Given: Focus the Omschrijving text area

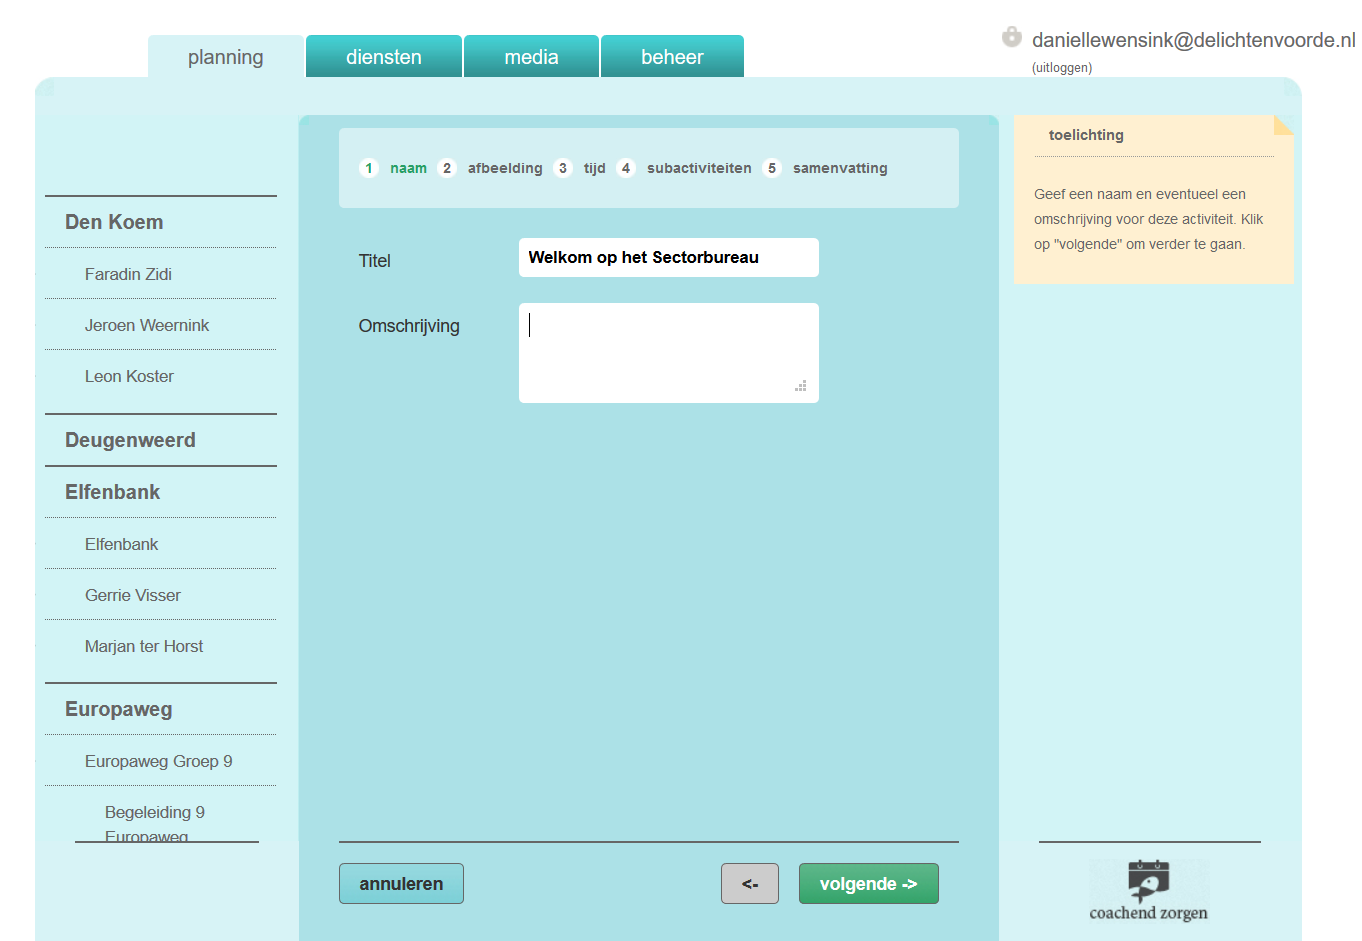Looking at the screenshot, I should (669, 353).
